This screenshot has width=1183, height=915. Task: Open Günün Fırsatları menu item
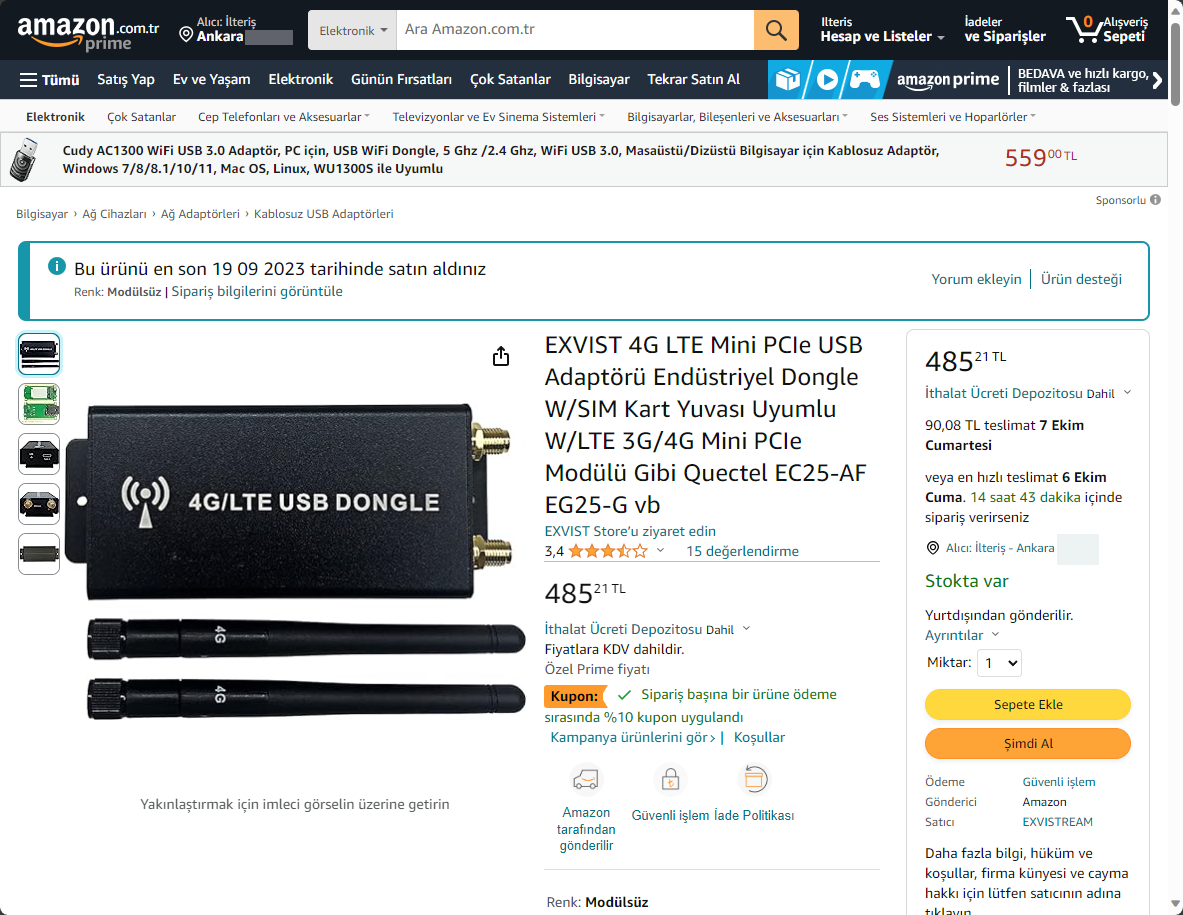[401, 79]
